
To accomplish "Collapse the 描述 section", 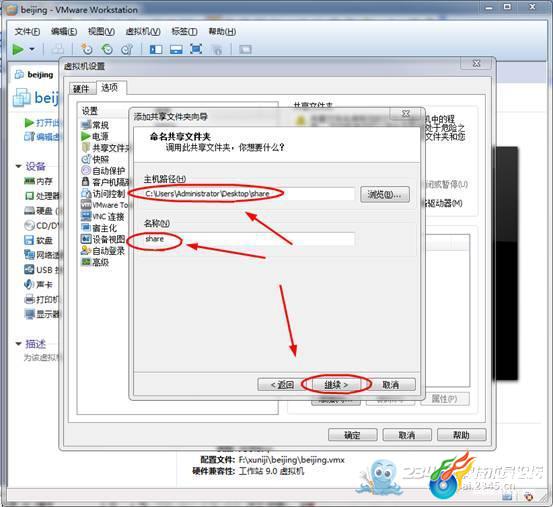I will tap(19, 343).
